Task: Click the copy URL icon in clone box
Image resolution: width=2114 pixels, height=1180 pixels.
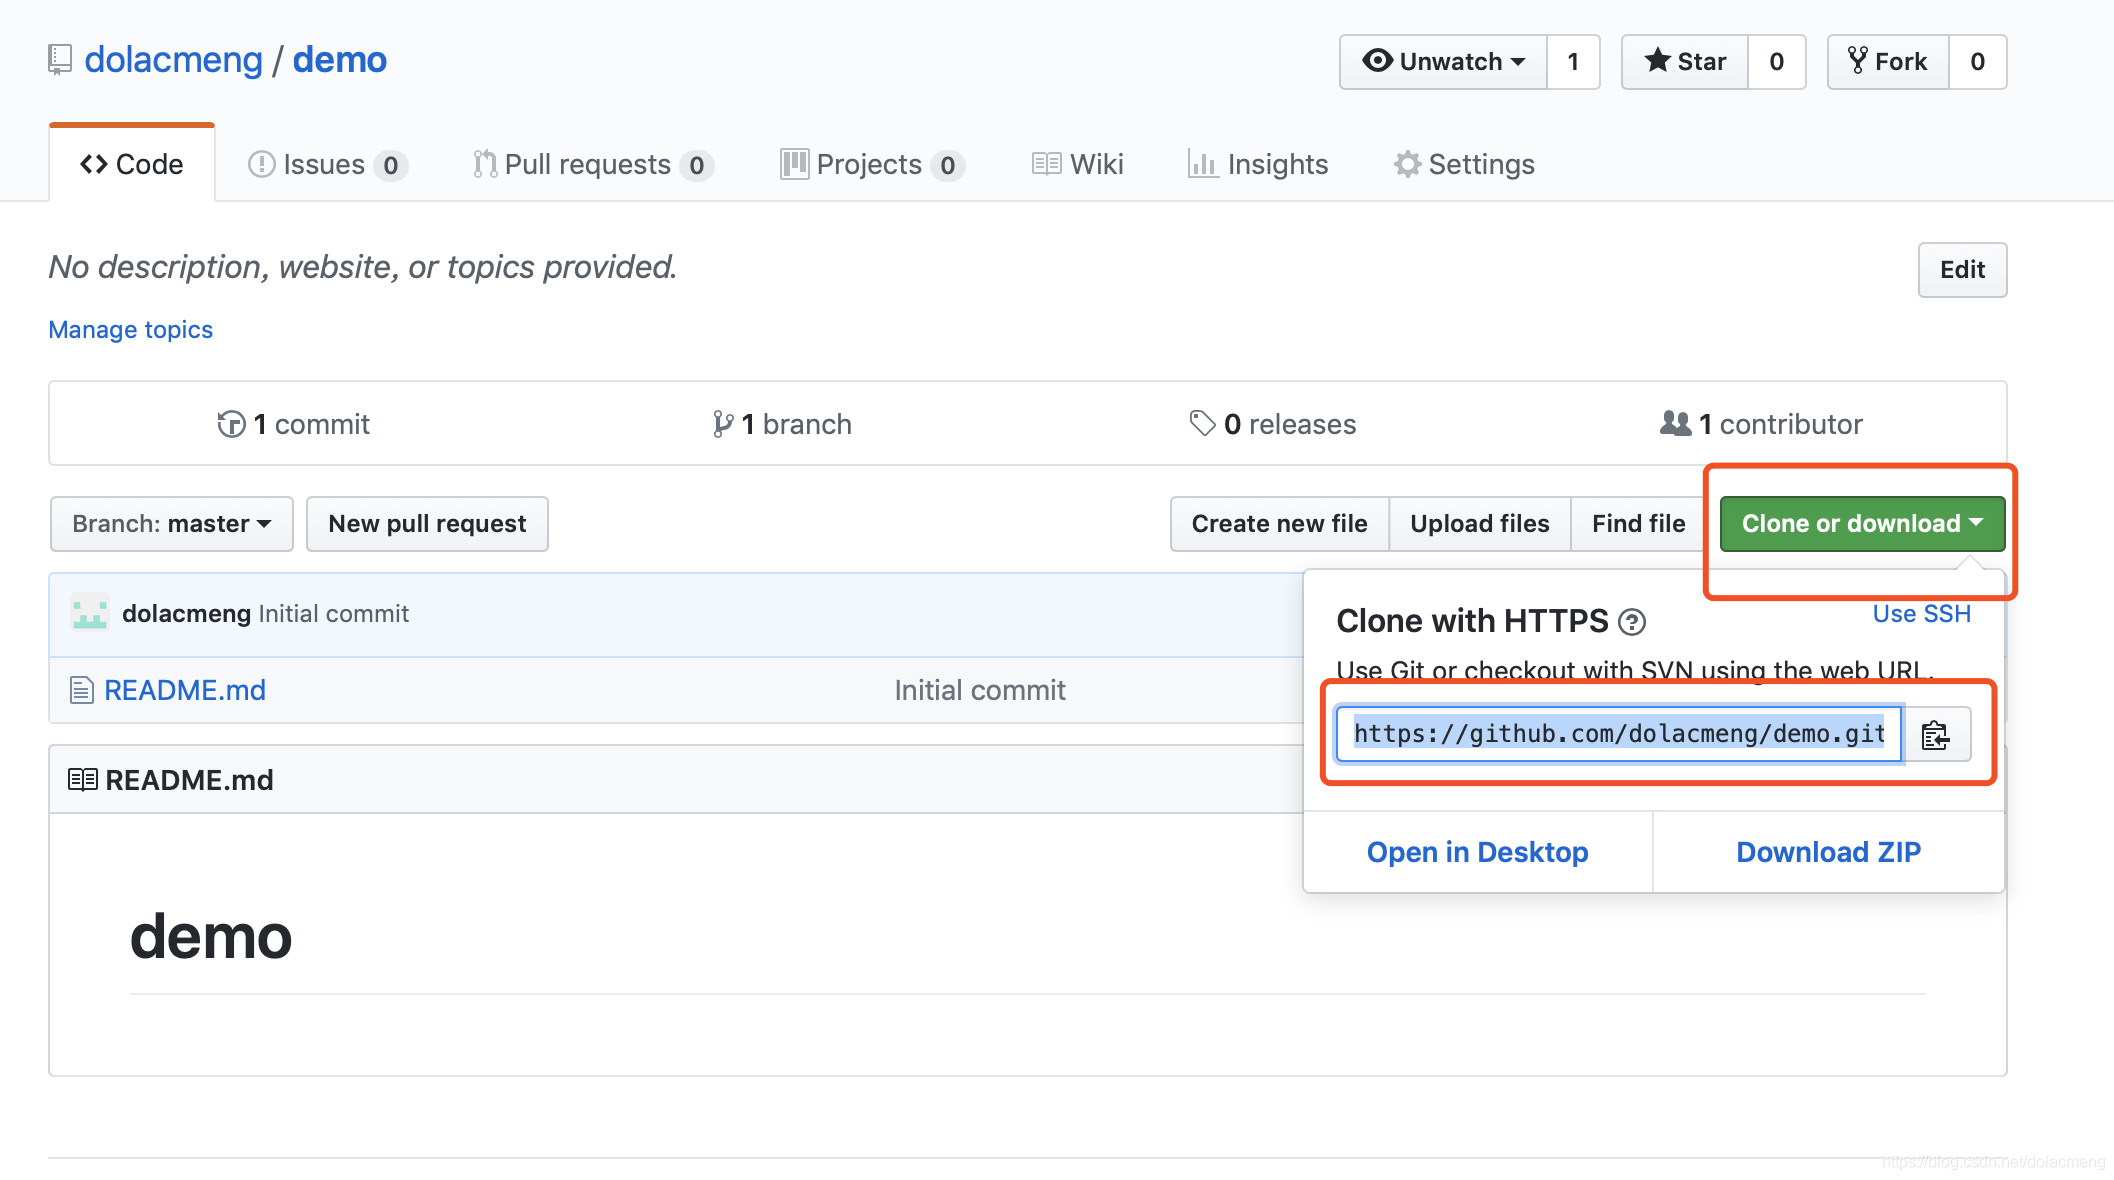Action: click(x=1937, y=734)
